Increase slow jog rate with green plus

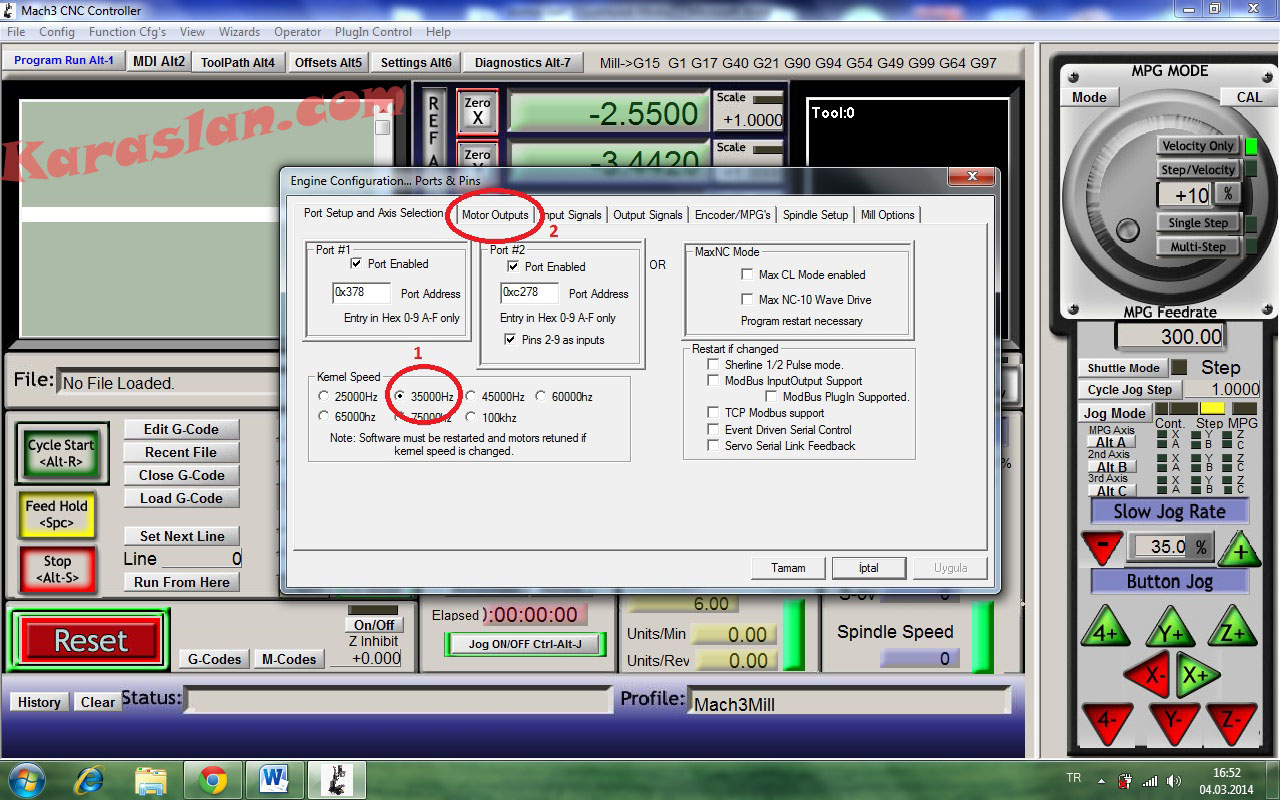pos(1240,549)
